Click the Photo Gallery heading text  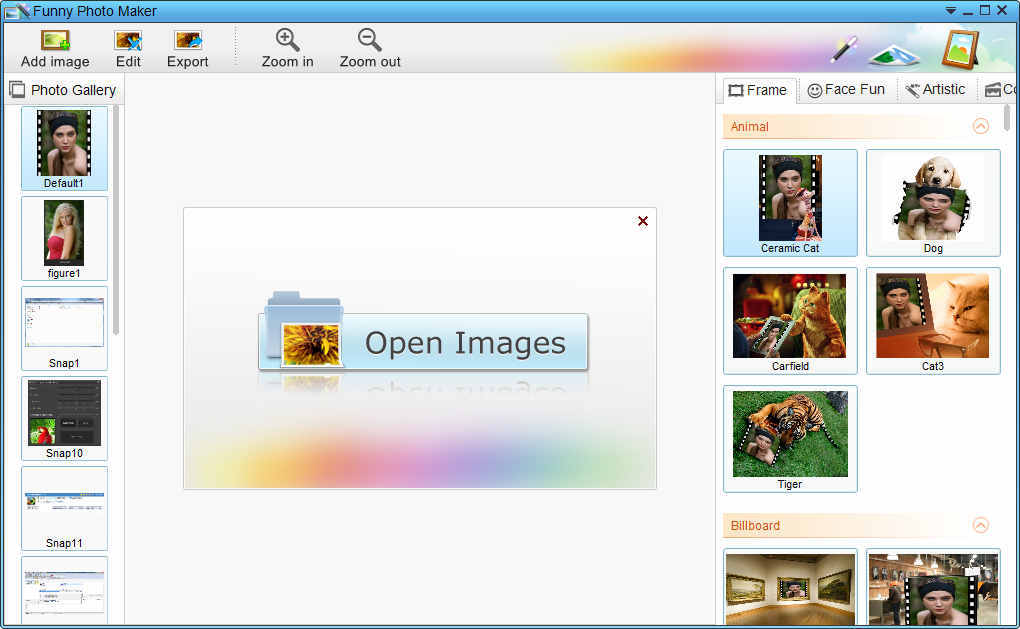pos(74,90)
